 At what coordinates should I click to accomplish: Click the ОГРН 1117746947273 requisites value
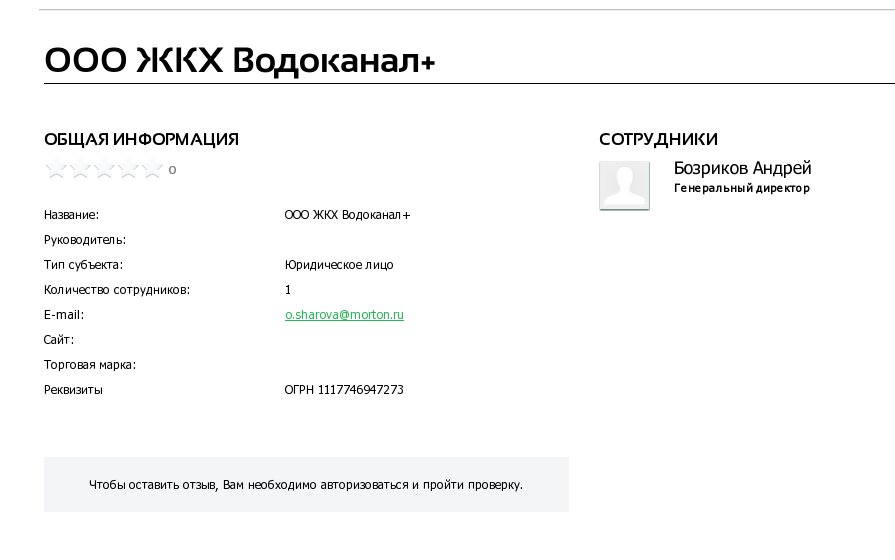(344, 390)
